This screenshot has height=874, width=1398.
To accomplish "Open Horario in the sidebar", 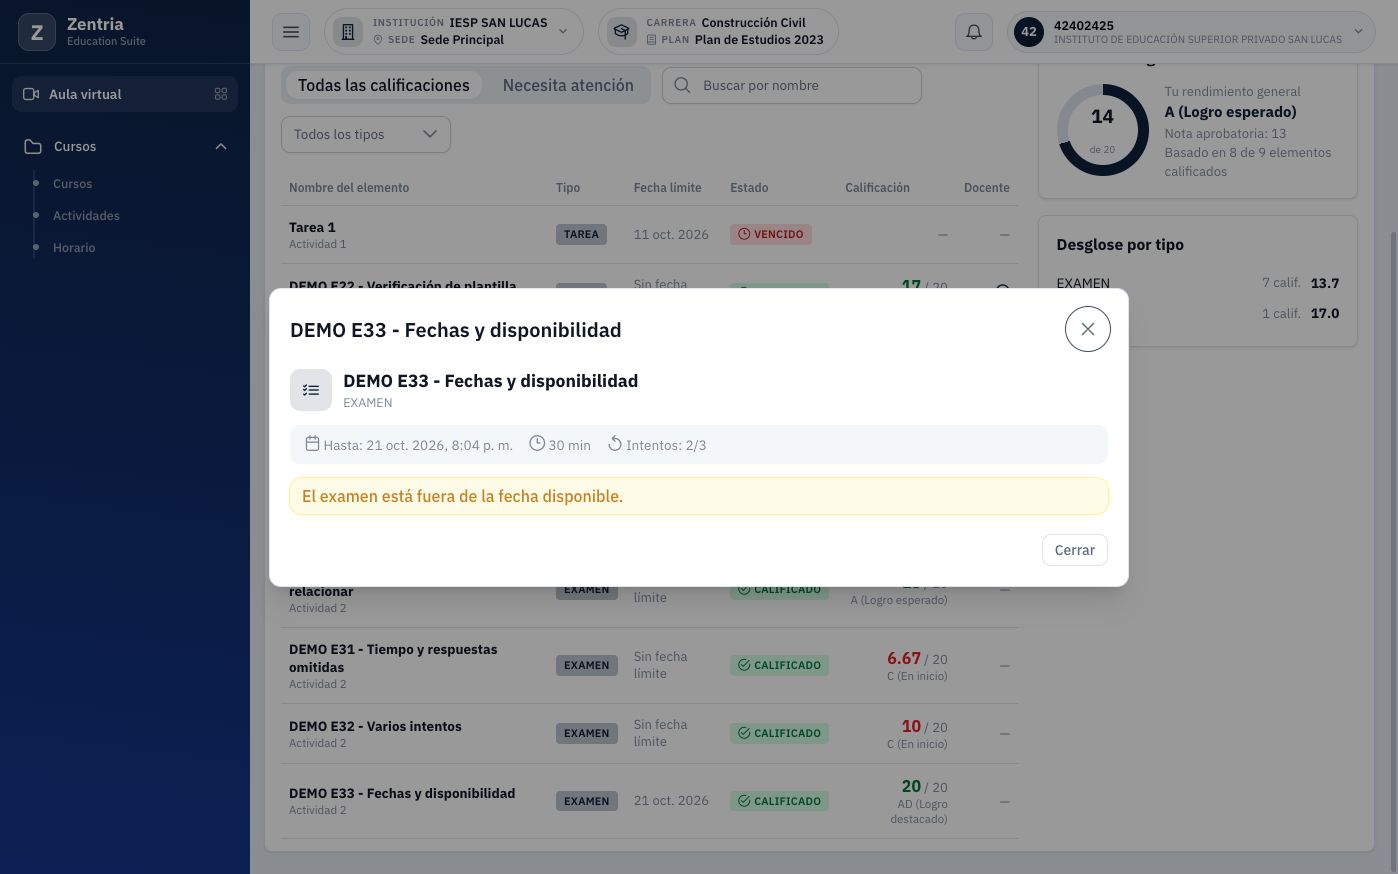I will point(74,248).
